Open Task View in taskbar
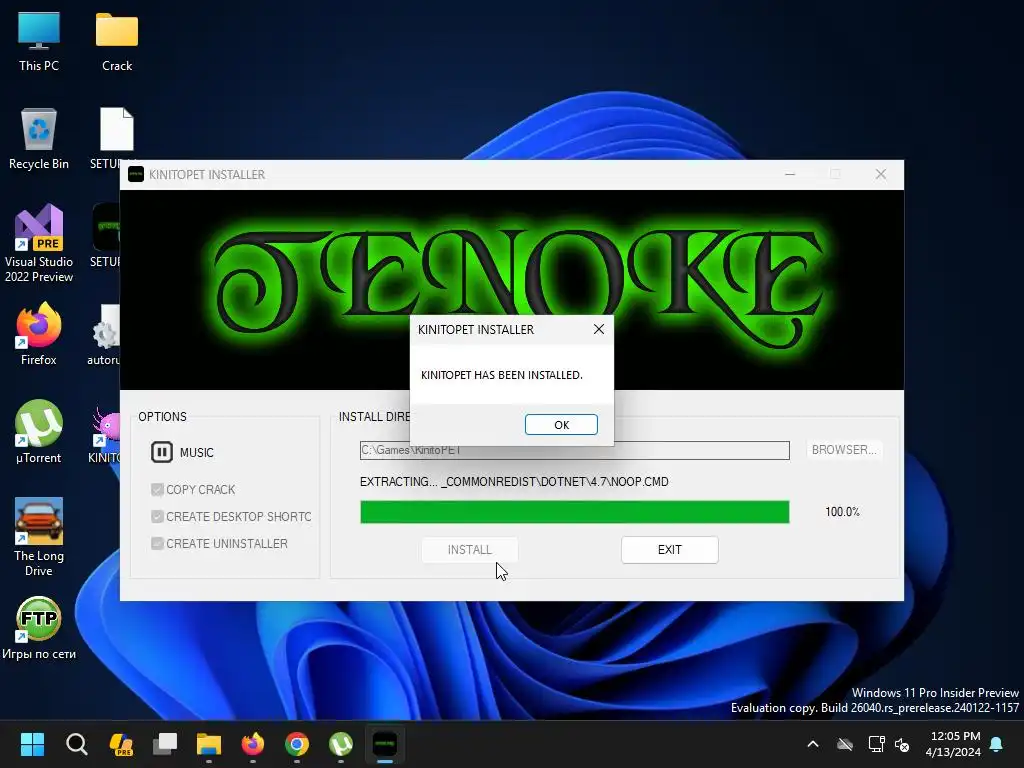The width and height of the screenshot is (1024, 768). (165, 744)
